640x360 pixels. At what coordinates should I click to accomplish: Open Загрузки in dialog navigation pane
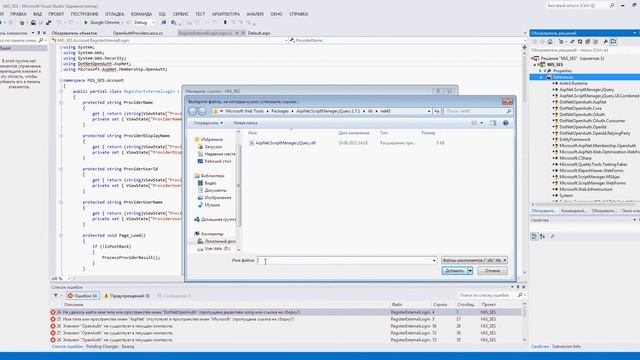[210, 147]
